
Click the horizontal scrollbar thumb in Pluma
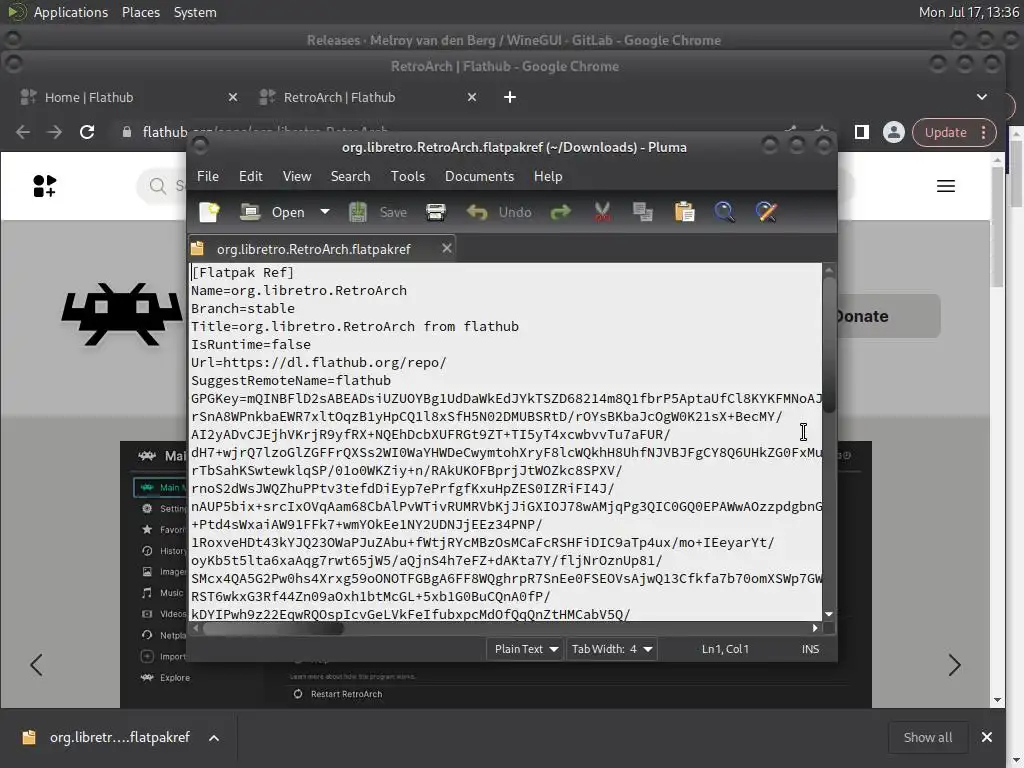(x=273, y=628)
